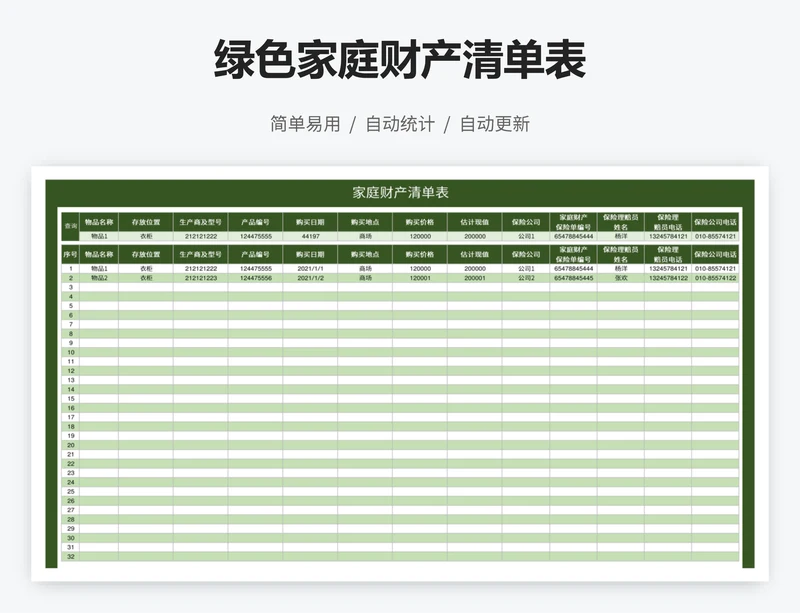
Task: Select 保险理赔电话 header in the 序号 list table
Action: (668, 254)
